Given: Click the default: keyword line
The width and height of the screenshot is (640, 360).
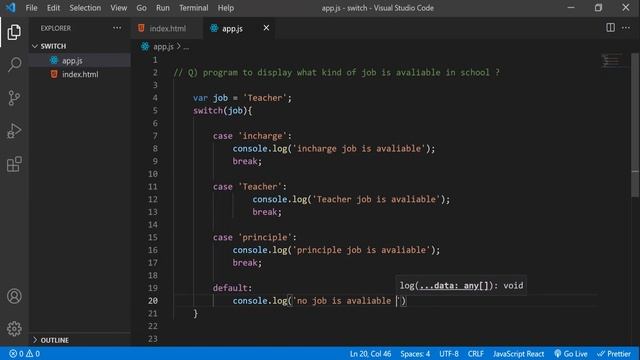Looking at the screenshot, I should [232, 287].
